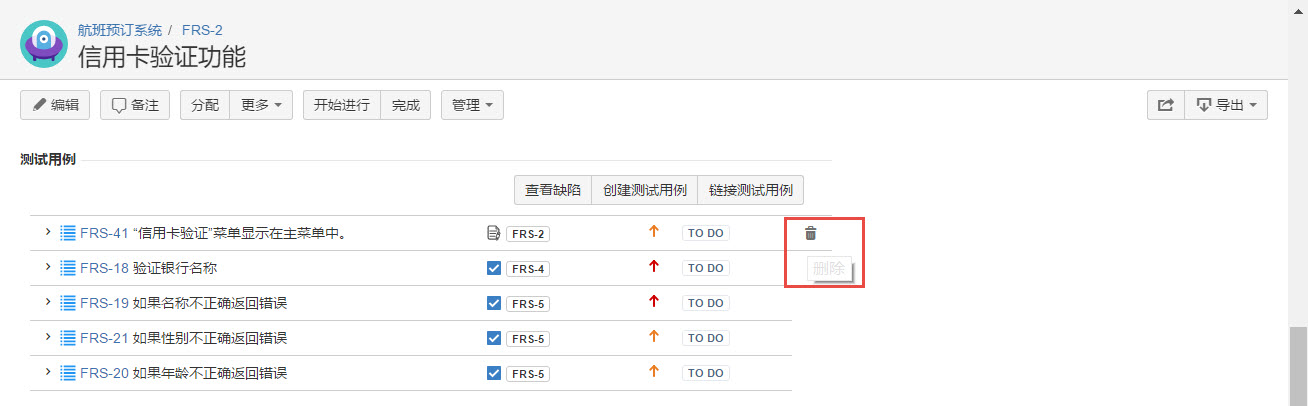The width and height of the screenshot is (1308, 406).
Task: Click the 备注 comment button
Action: click(x=135, y=105)
